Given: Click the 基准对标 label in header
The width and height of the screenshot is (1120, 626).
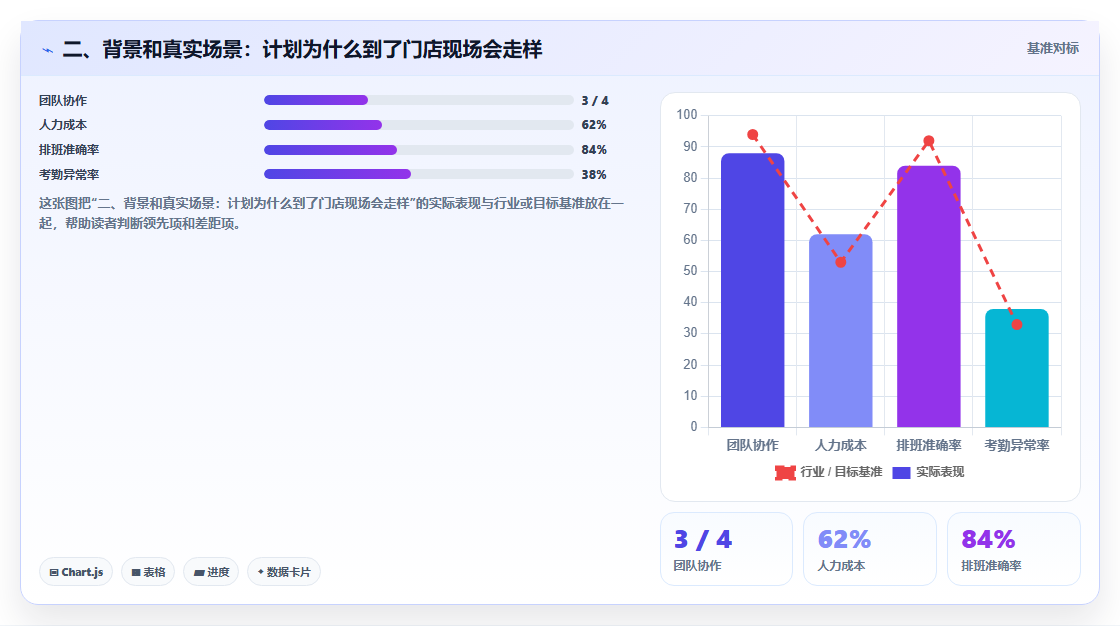Looking at the screenshot, I should point(1052,49).
